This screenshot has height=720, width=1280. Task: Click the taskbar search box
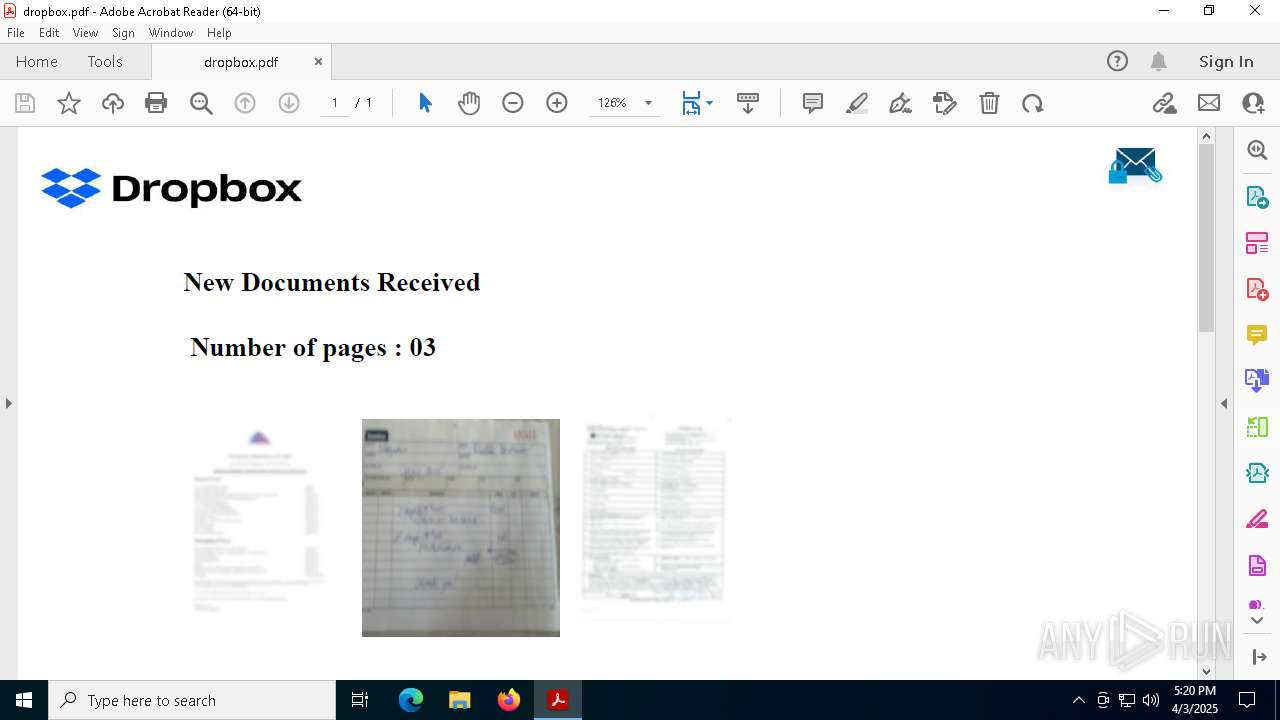coord(192,700)
